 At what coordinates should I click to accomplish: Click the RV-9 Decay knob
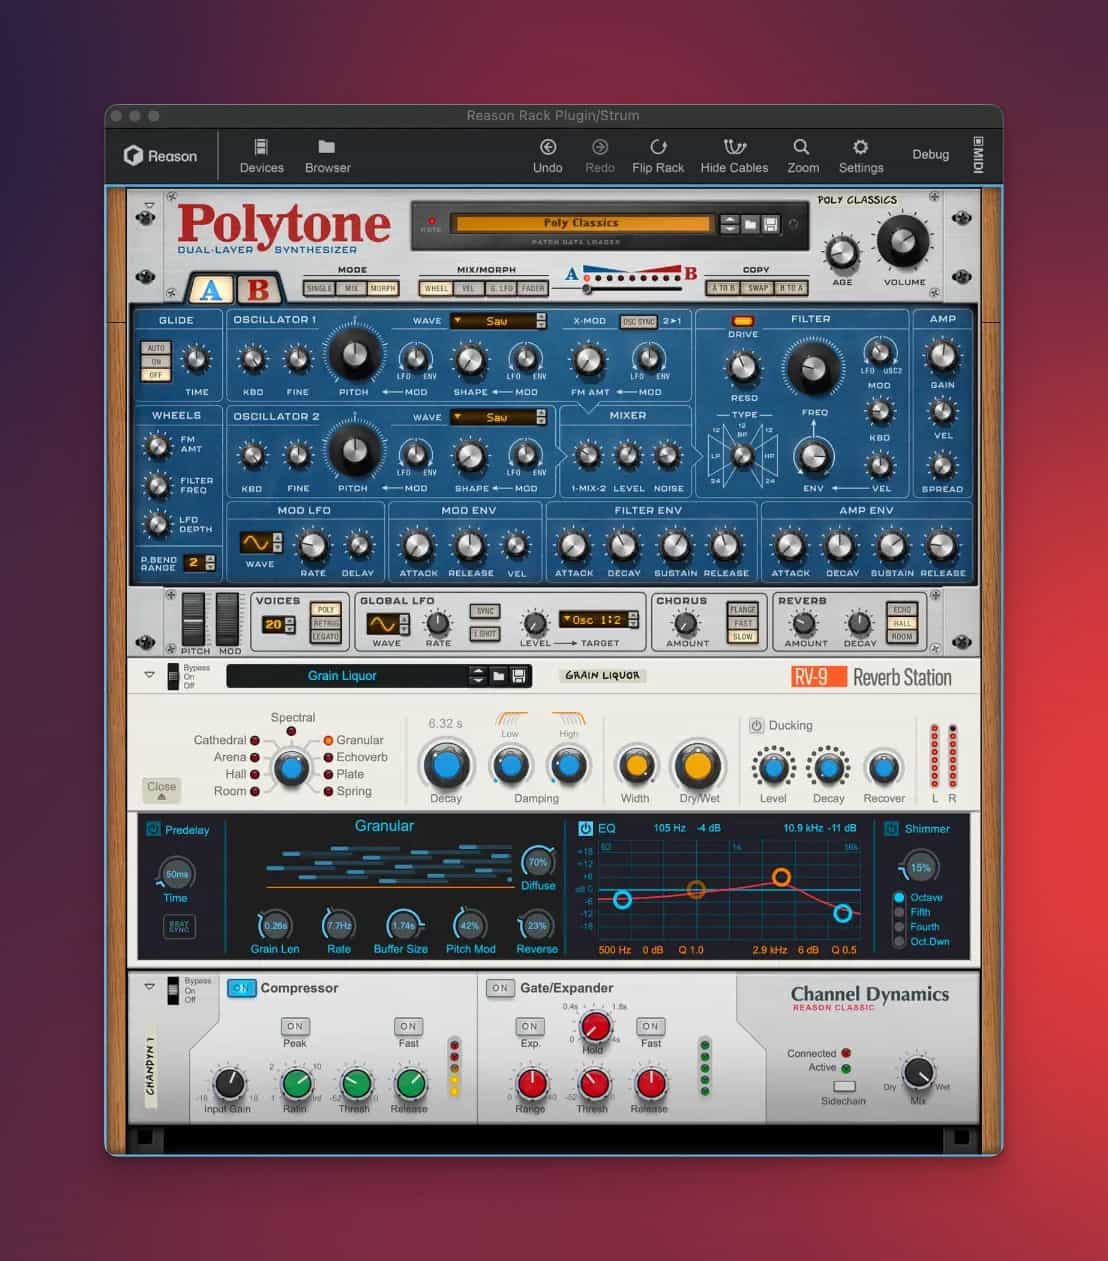[446, 766]
